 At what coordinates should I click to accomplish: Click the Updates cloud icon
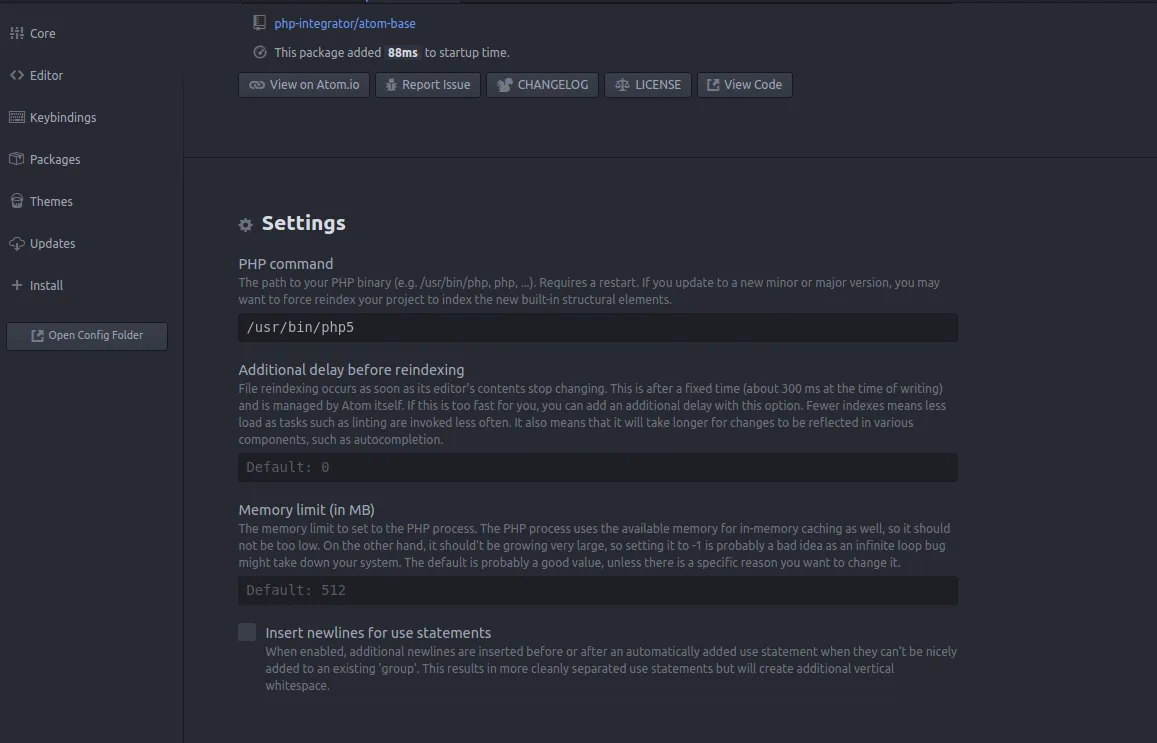(x=16, y=243)
